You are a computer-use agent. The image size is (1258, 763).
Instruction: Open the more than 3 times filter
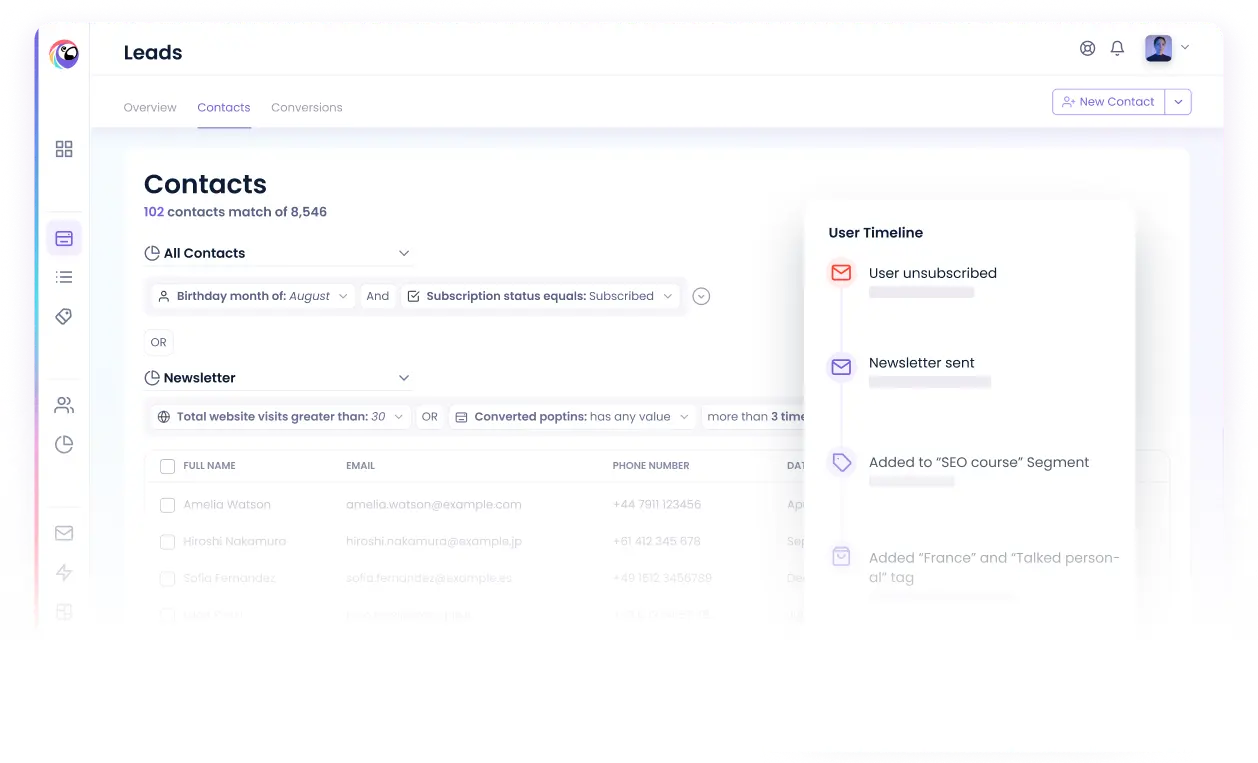tap(753, 417)
